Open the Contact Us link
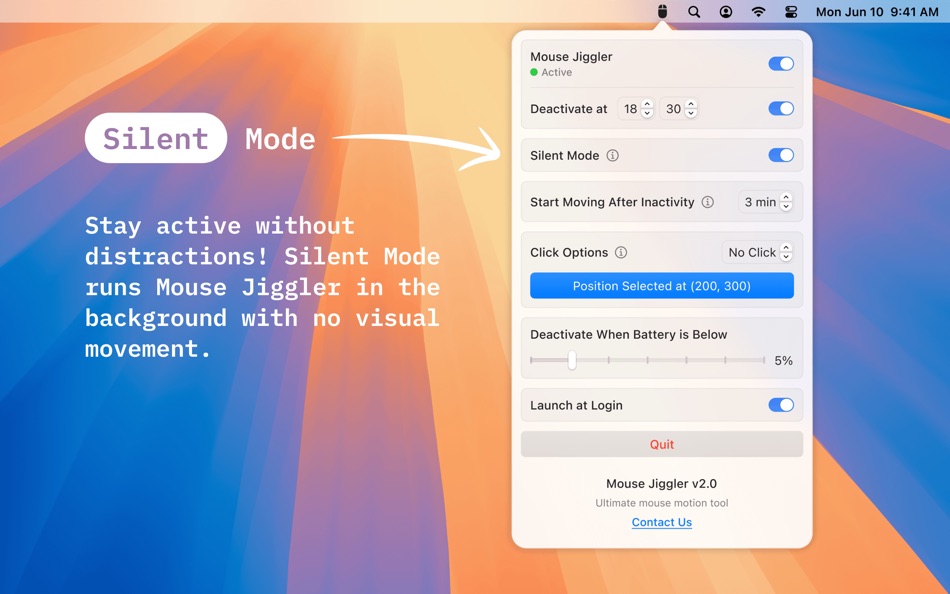This screenshot has width=950, height=594. coord(662,522)
